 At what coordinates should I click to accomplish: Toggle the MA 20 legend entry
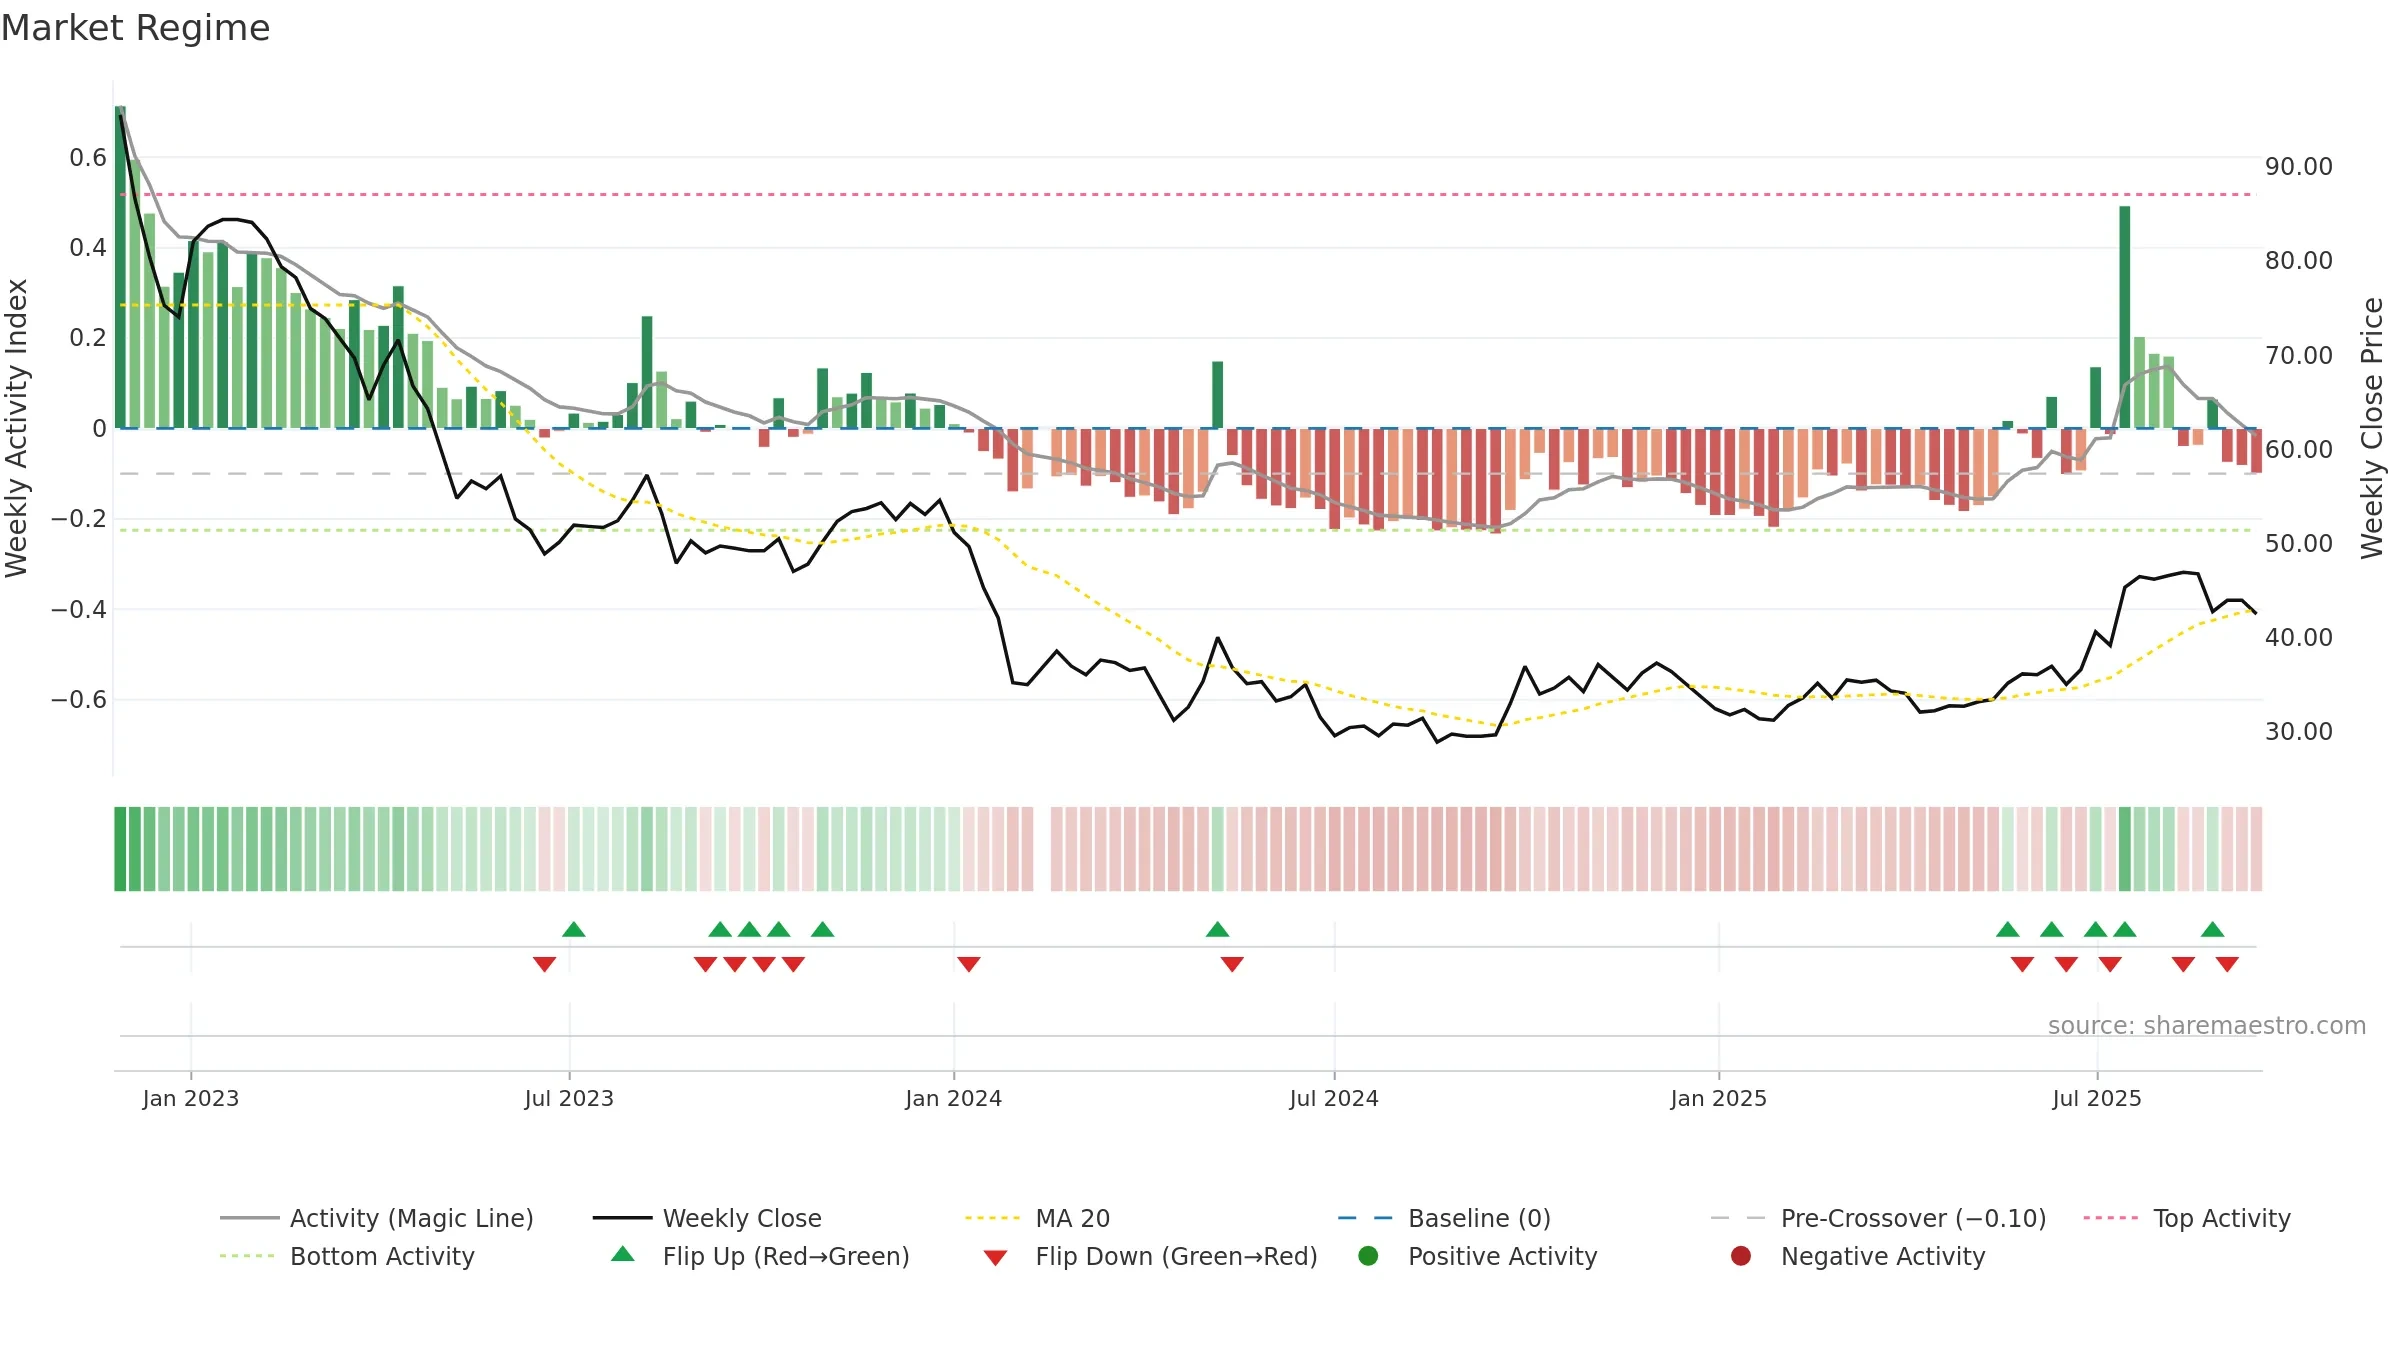[x=1037, y=1218]
